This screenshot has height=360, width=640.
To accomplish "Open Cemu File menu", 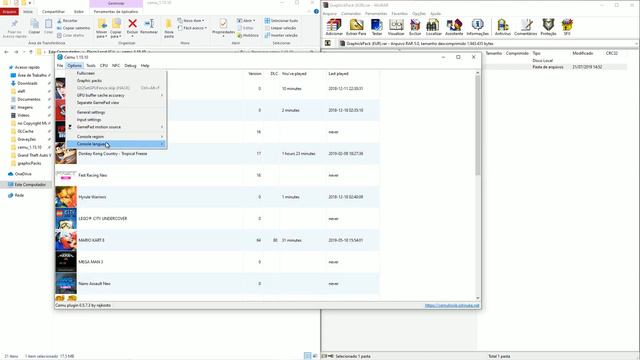I will 60,65.
